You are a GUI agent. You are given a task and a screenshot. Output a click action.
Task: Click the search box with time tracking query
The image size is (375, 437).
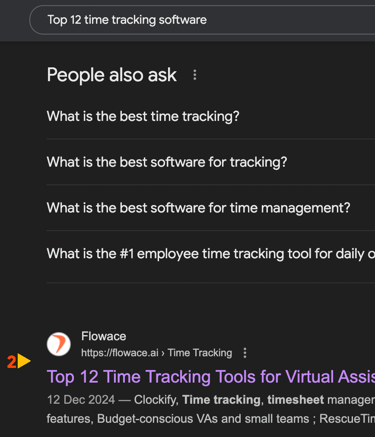(202, 20)
